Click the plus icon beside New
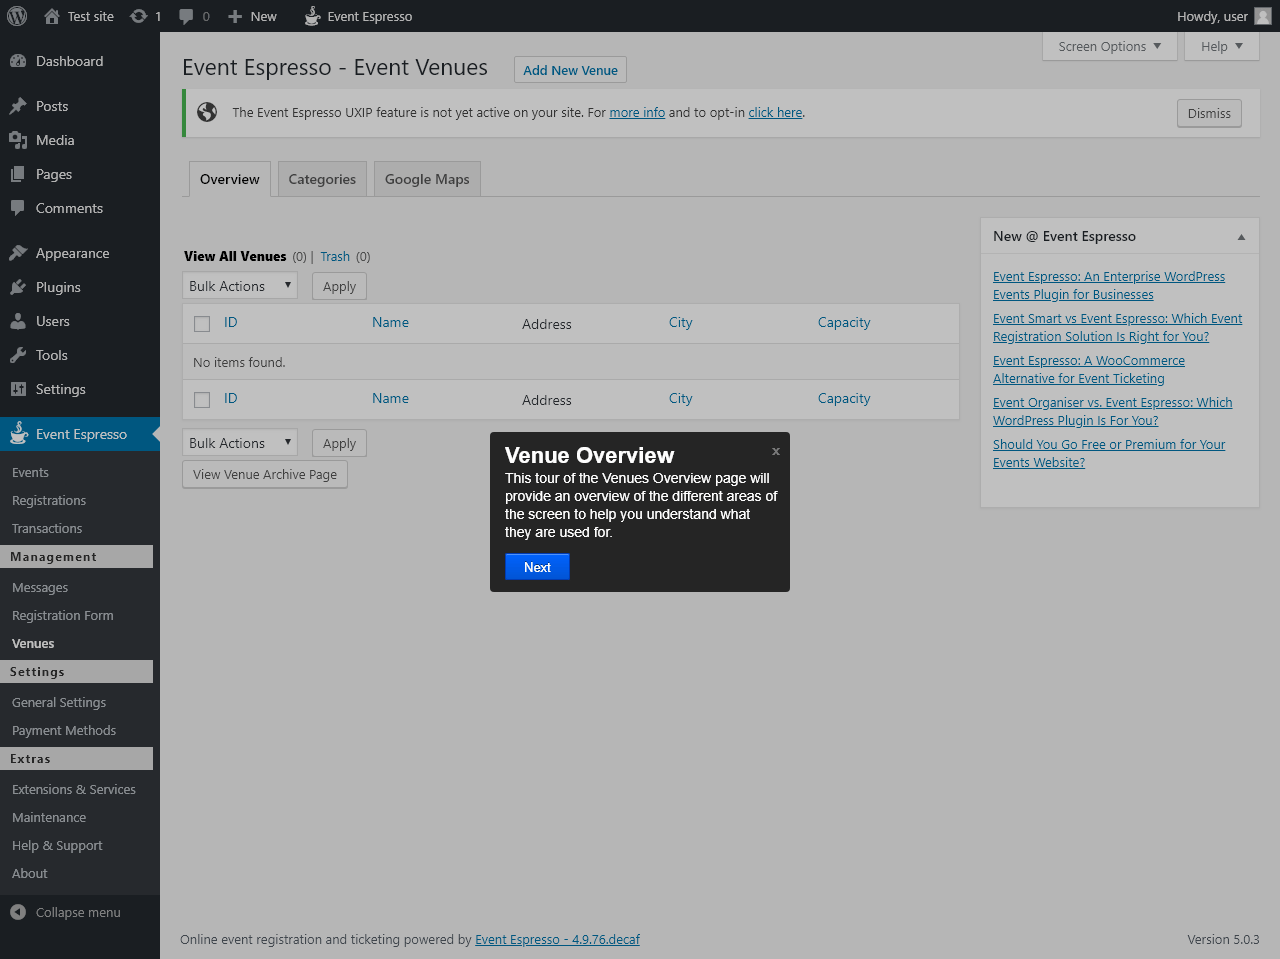Image resolution: width=1280 pixels, height=959 pixels. [235, 16]
